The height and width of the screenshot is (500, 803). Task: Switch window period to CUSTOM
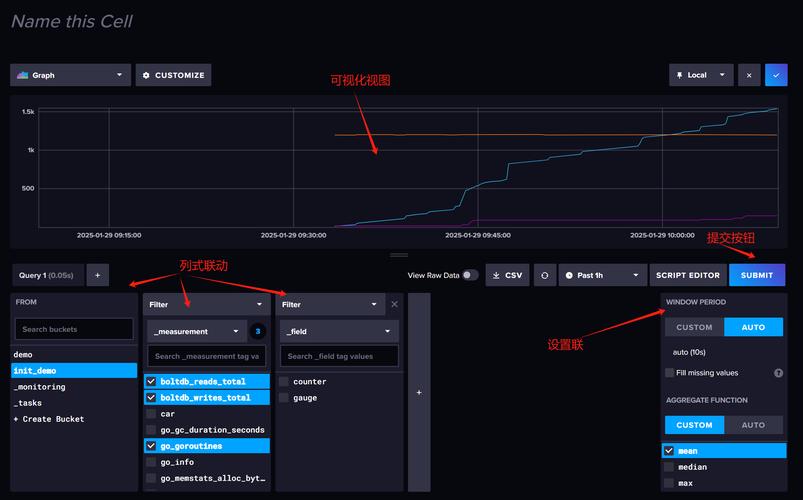tap(694, 327)
